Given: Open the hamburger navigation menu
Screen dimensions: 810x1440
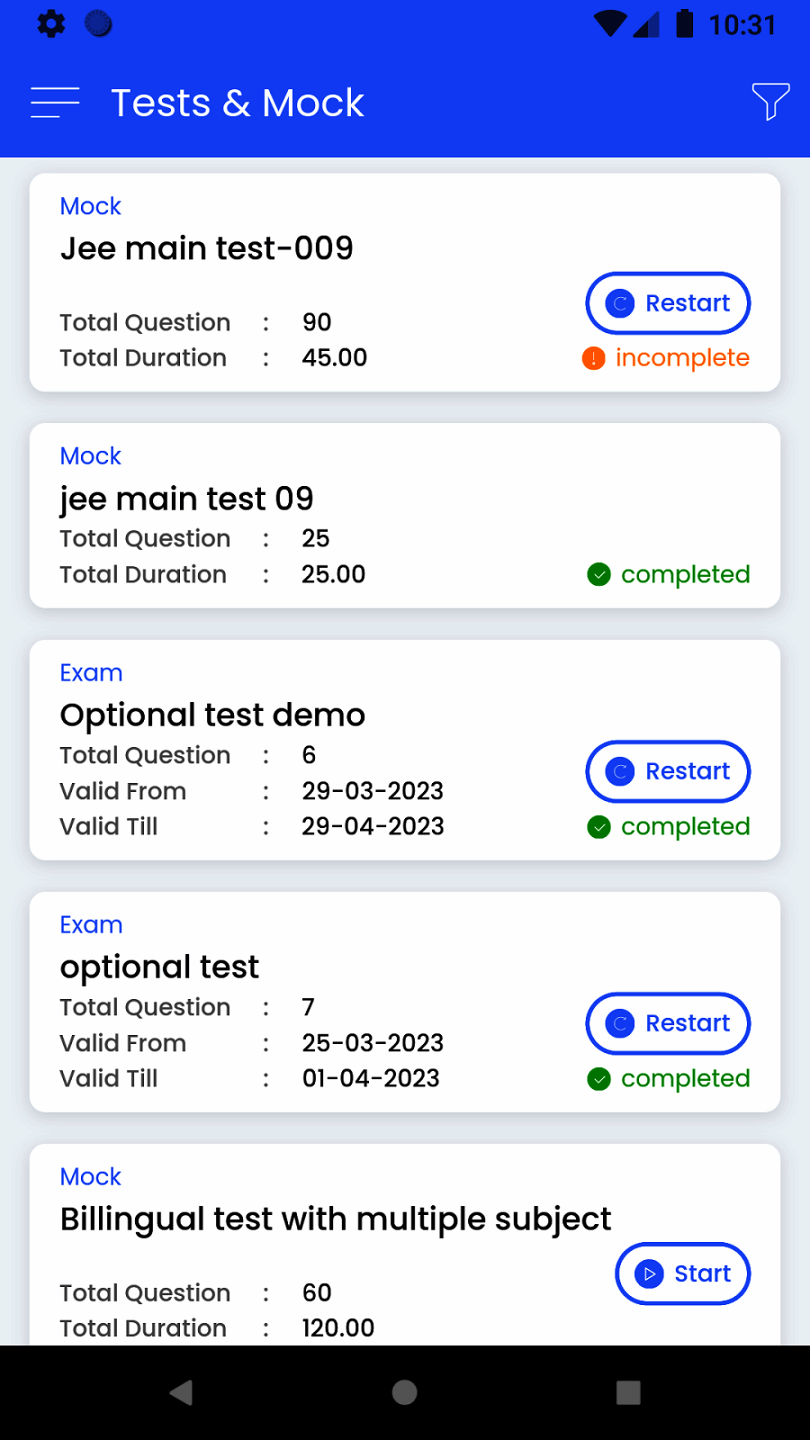Looking at the screenshot, I should (55, 103).
